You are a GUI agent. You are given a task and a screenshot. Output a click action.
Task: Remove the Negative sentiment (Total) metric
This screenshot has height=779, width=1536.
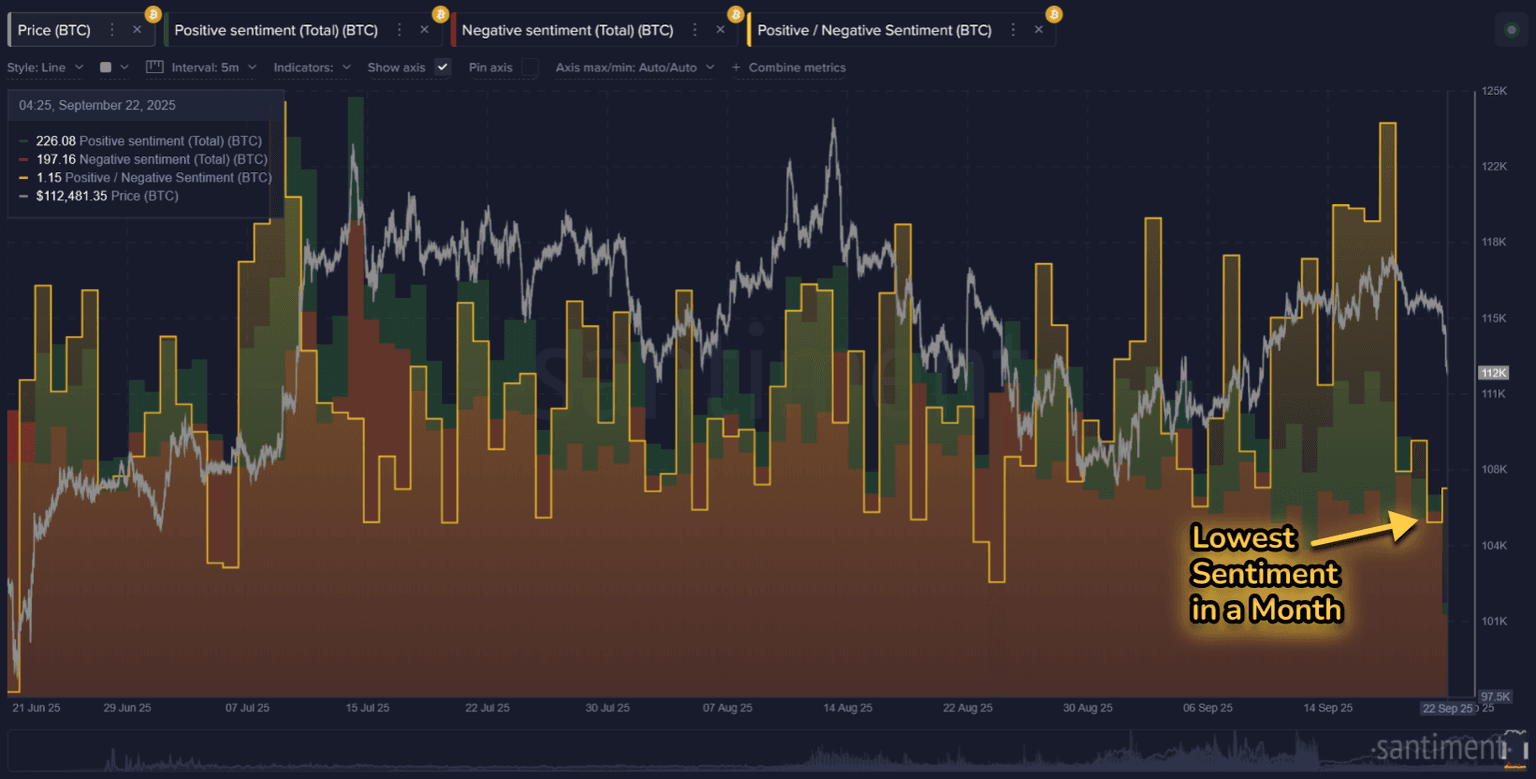720,30
